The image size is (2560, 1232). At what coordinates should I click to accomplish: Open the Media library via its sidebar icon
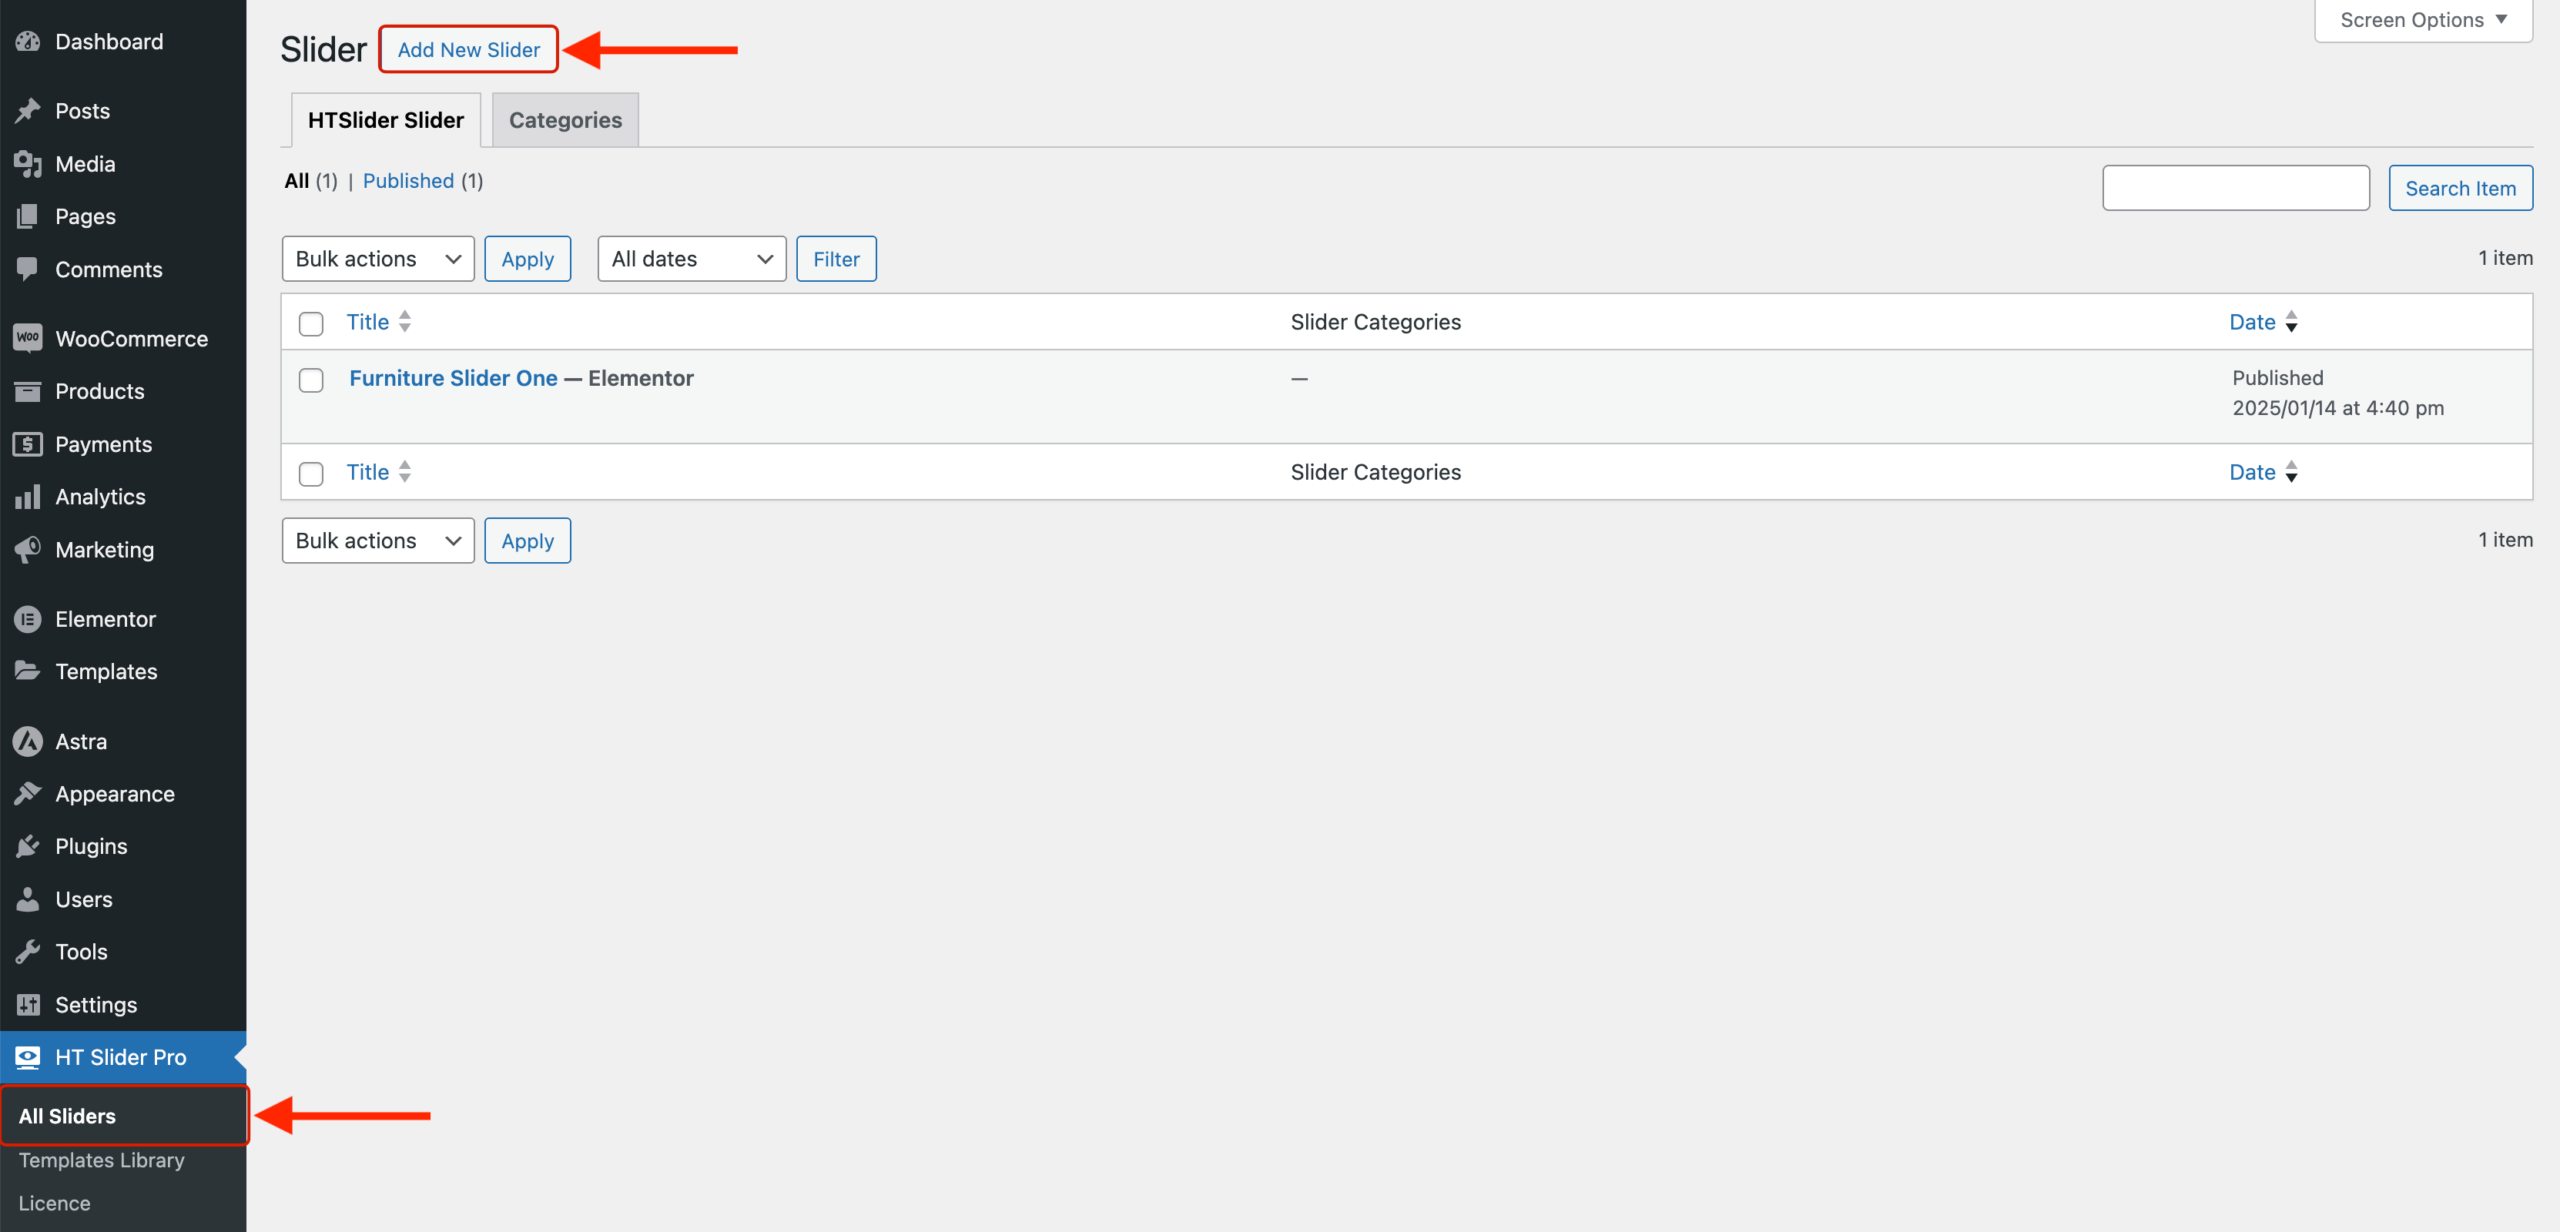[27, 163]
